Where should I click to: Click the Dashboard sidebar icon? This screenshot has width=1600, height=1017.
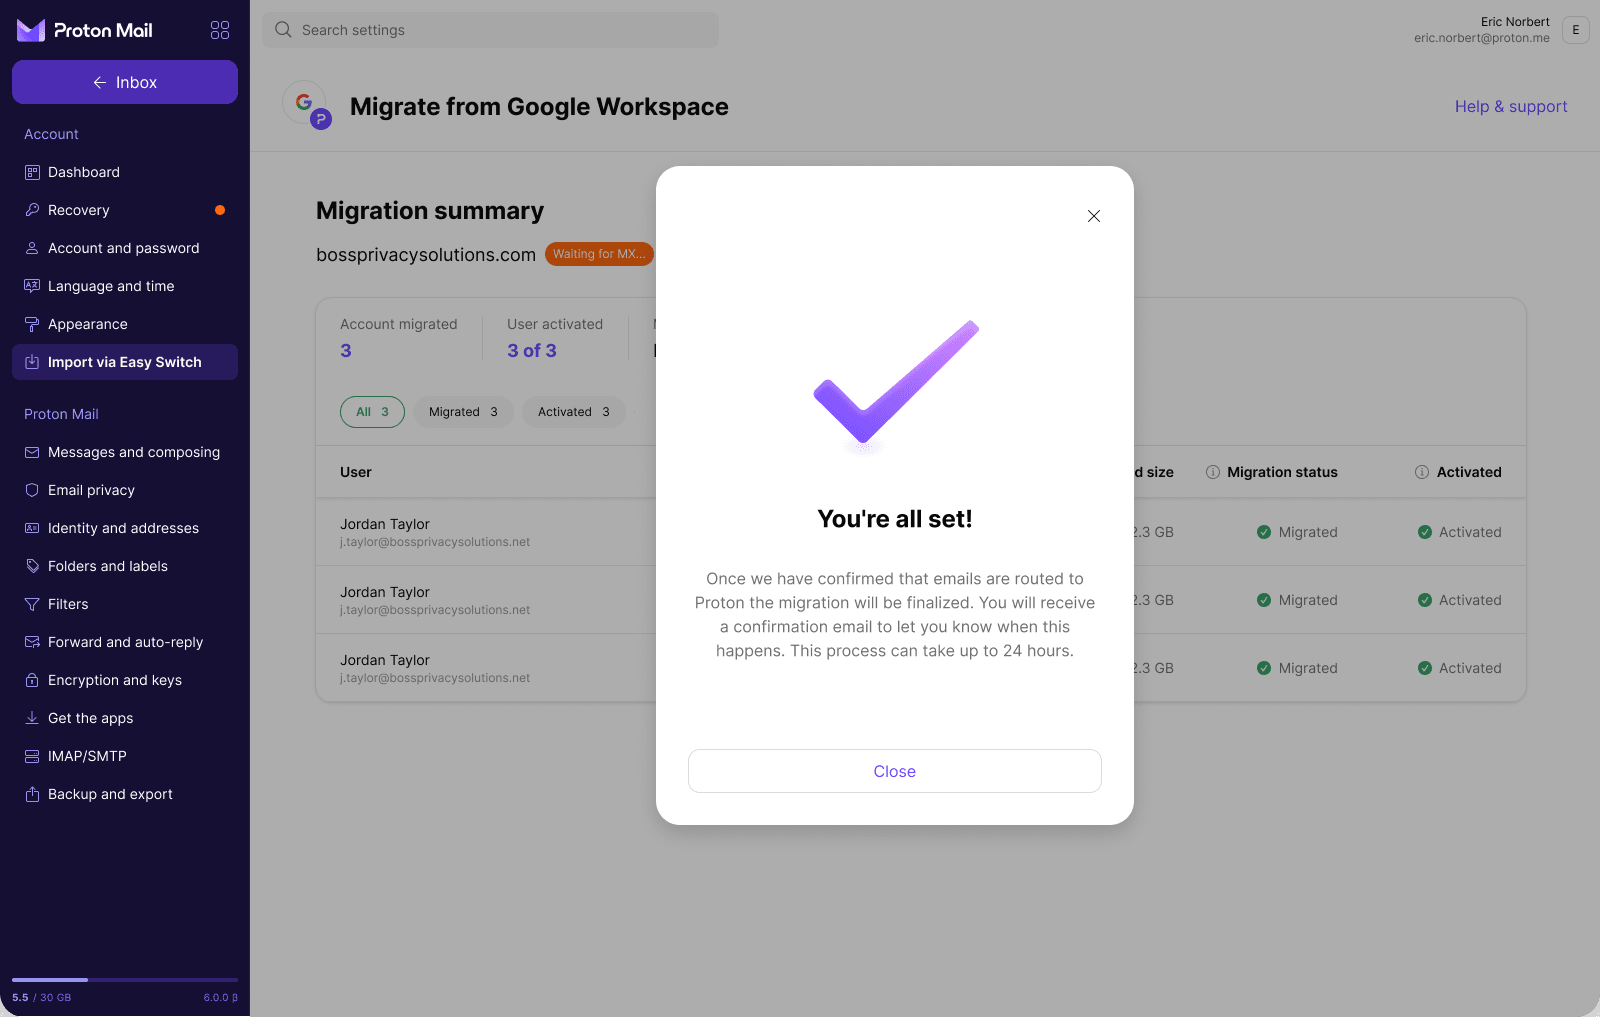coord(32,172)
